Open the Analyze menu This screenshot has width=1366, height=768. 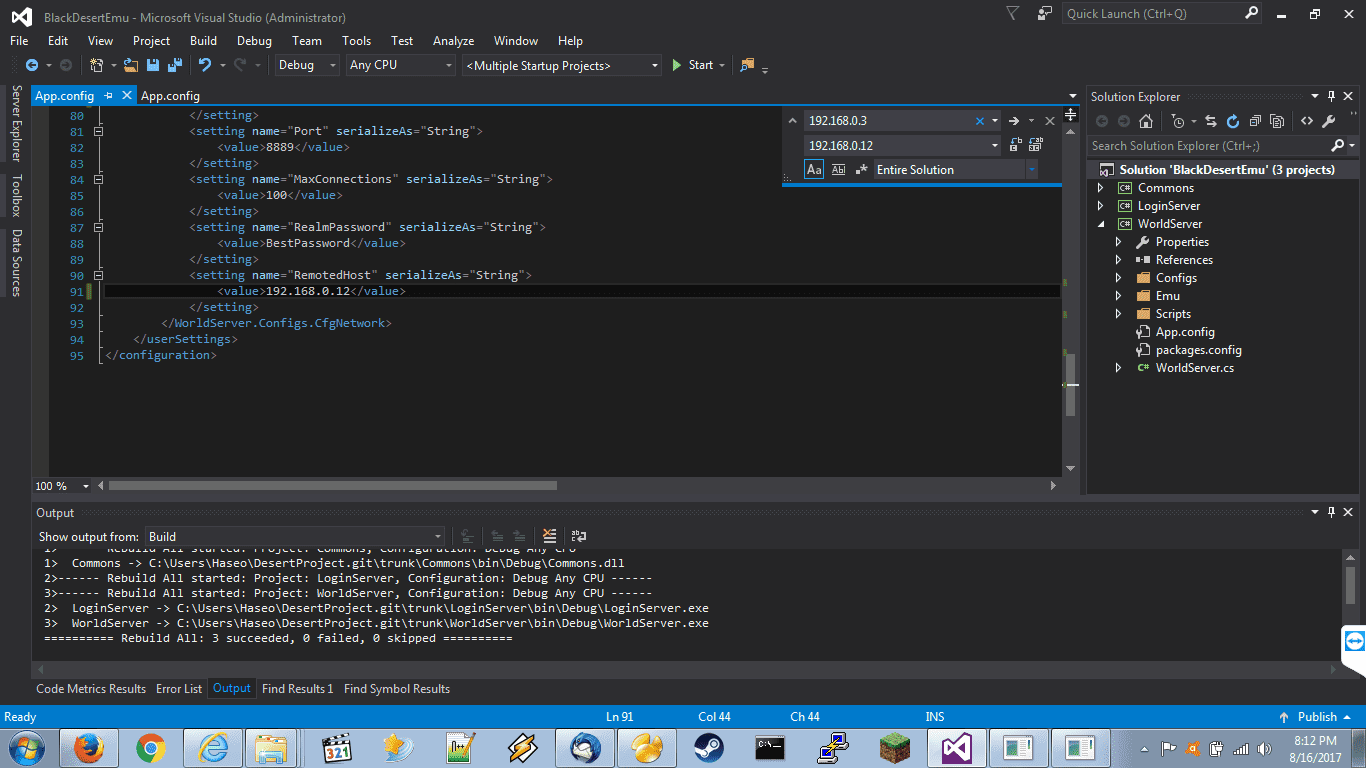click(453, 41)
